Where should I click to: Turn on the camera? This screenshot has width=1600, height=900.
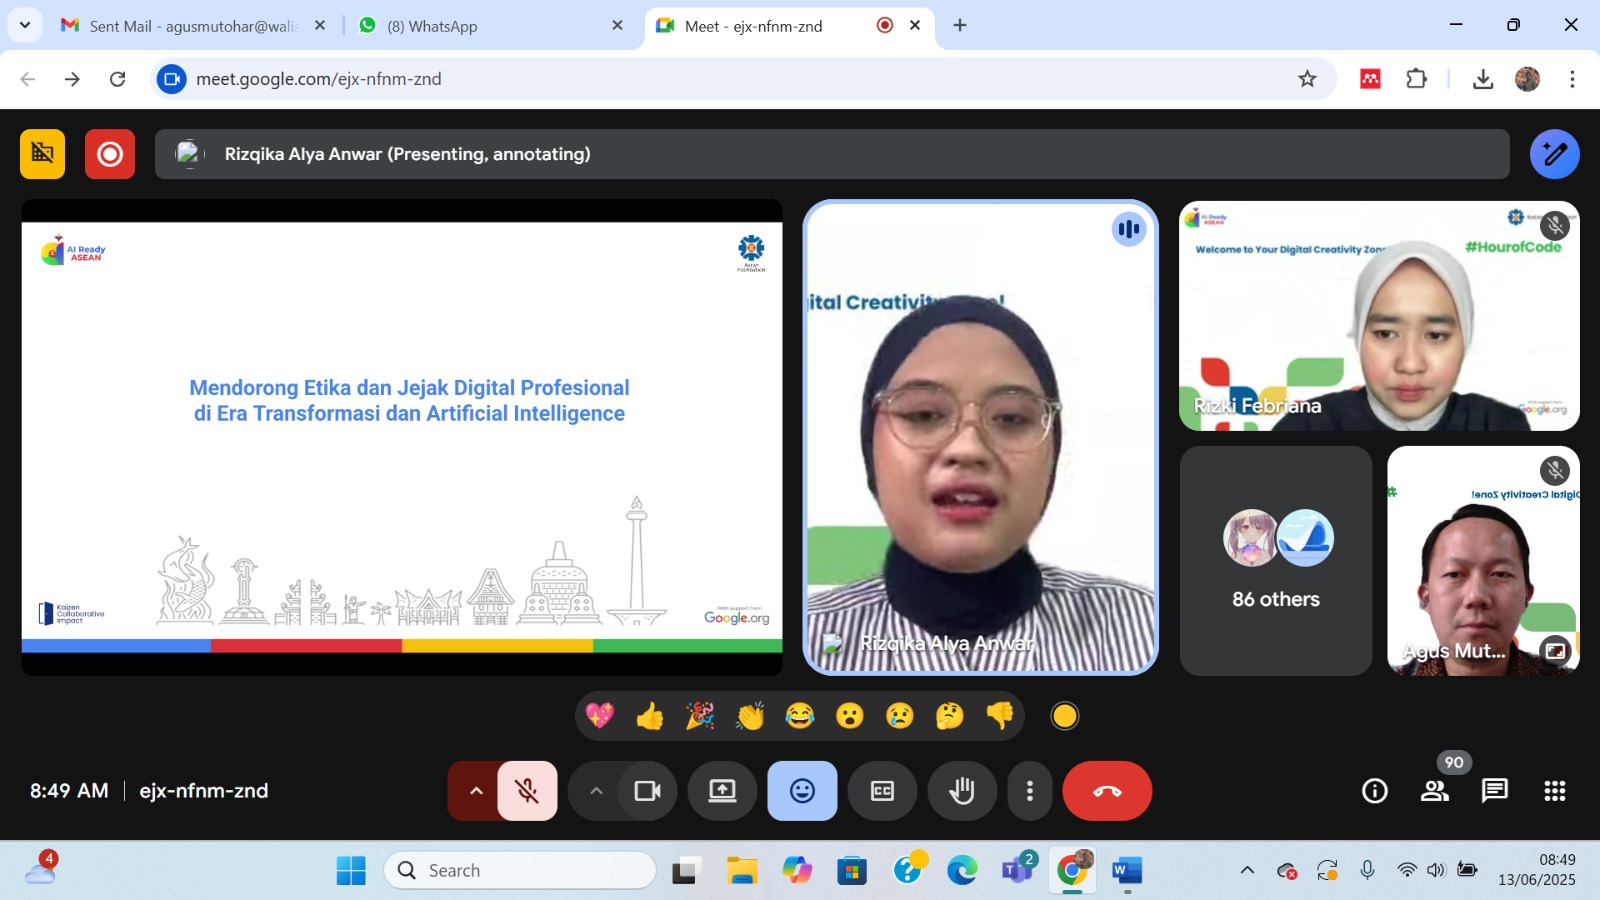(647, 791)
